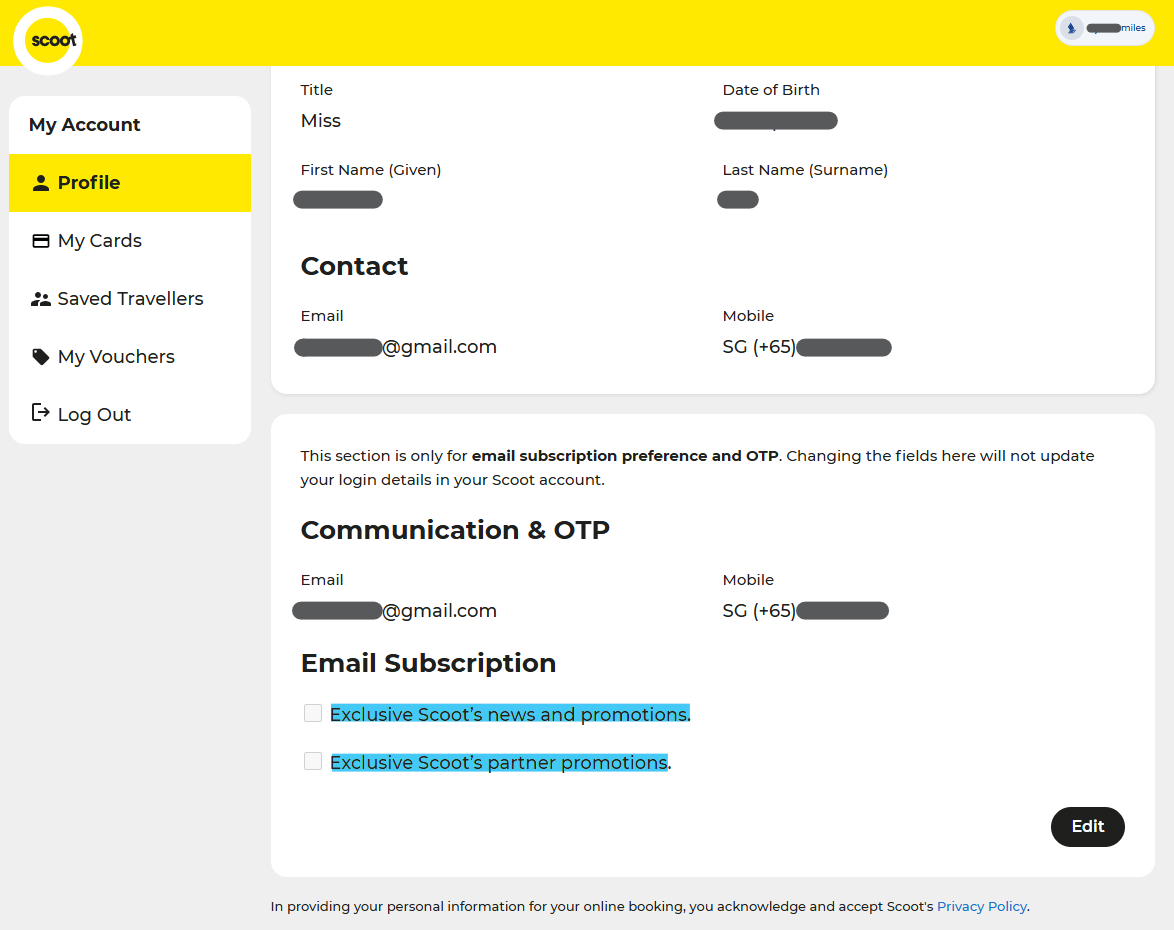Click the My Vouchers tag icon
The height and width of the screenshot is (930, 1174).
[x=41, y=356]
